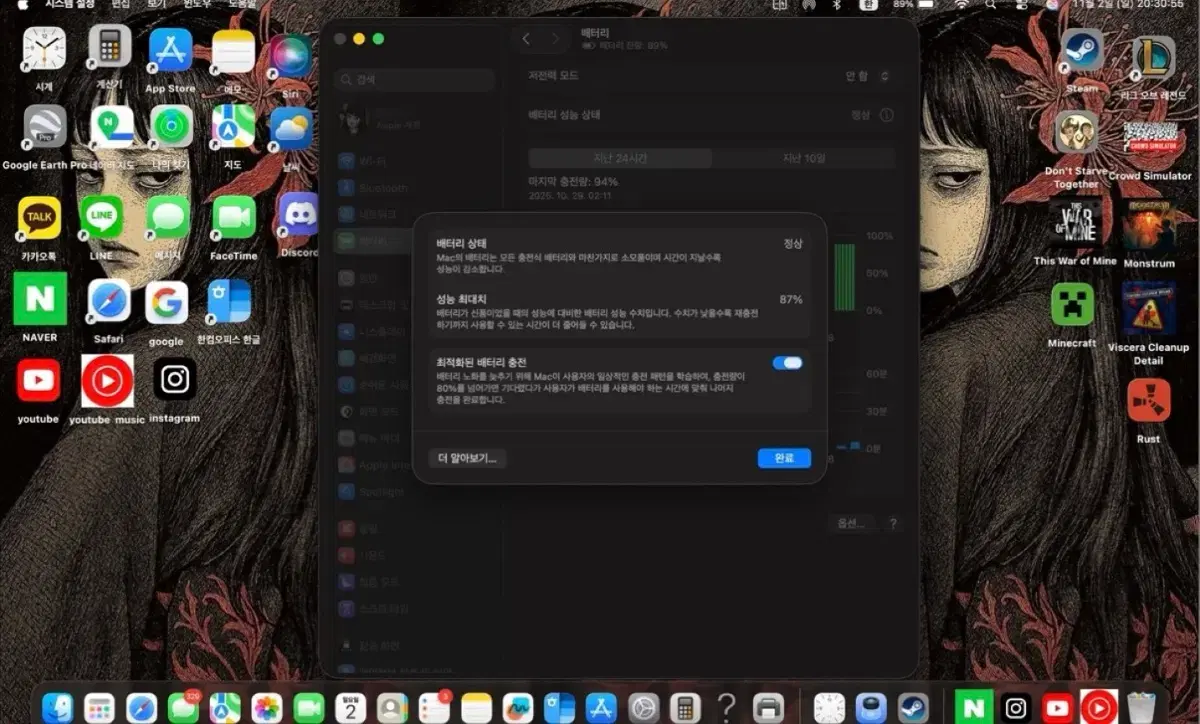This screenshot has width=1200, height=724.
Task: Click the help question mark beside 옵션...
Action: (893, 523)
